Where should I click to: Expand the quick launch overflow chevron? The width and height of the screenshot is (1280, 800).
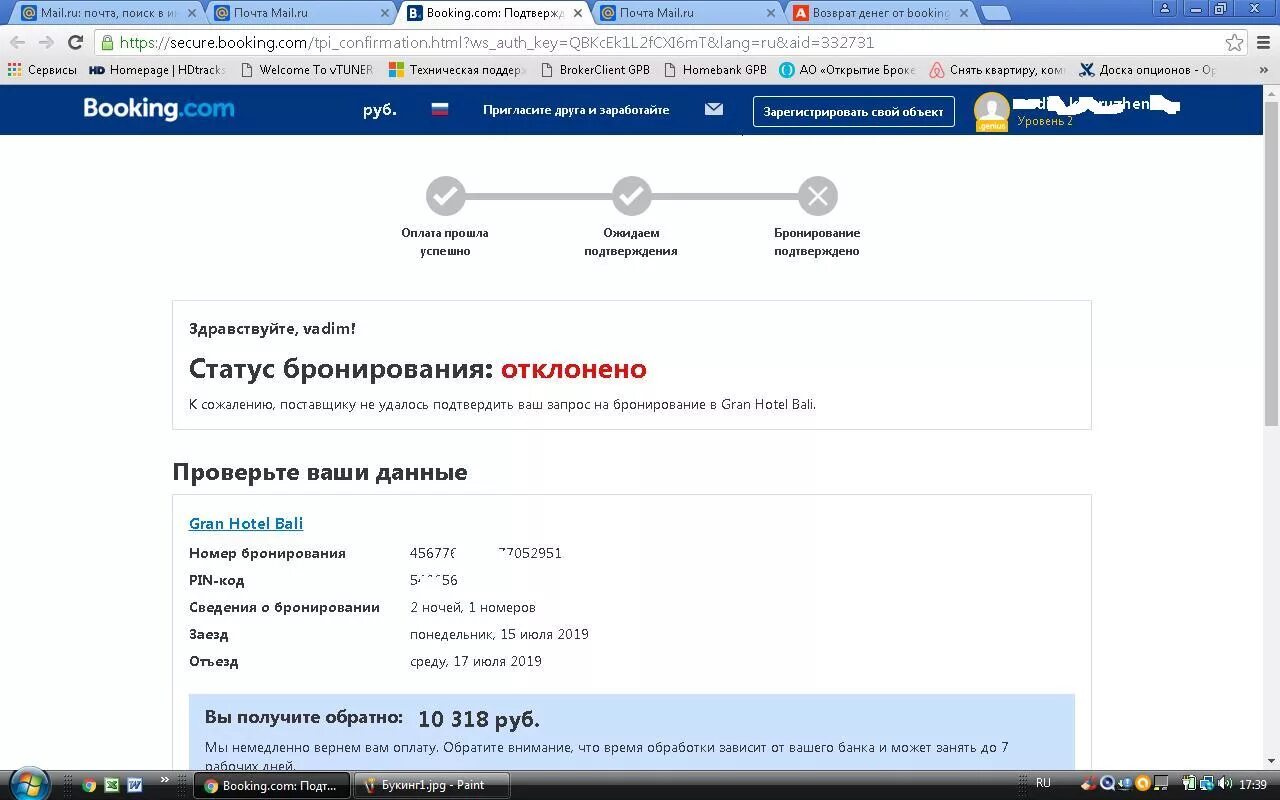click(x=165, y=781)
